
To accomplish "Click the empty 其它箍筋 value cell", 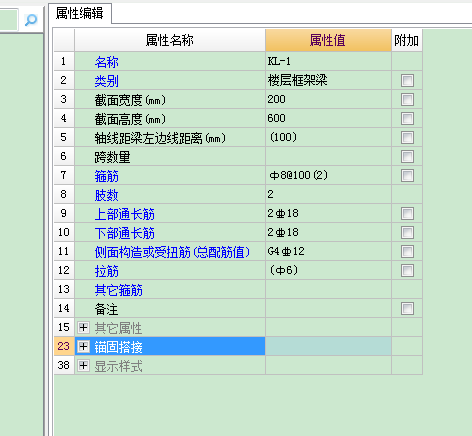I will pyautogui.click(x=328, y=289).
